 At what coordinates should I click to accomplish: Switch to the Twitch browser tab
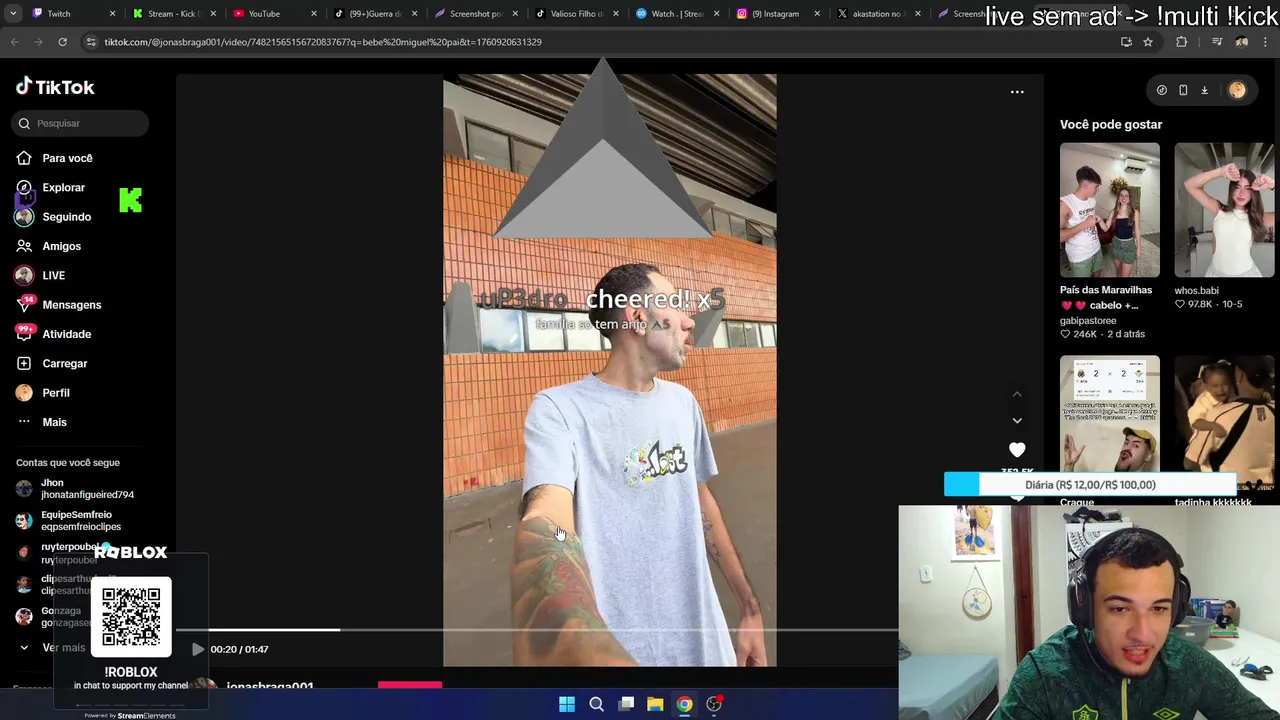(x=75, y=13)
